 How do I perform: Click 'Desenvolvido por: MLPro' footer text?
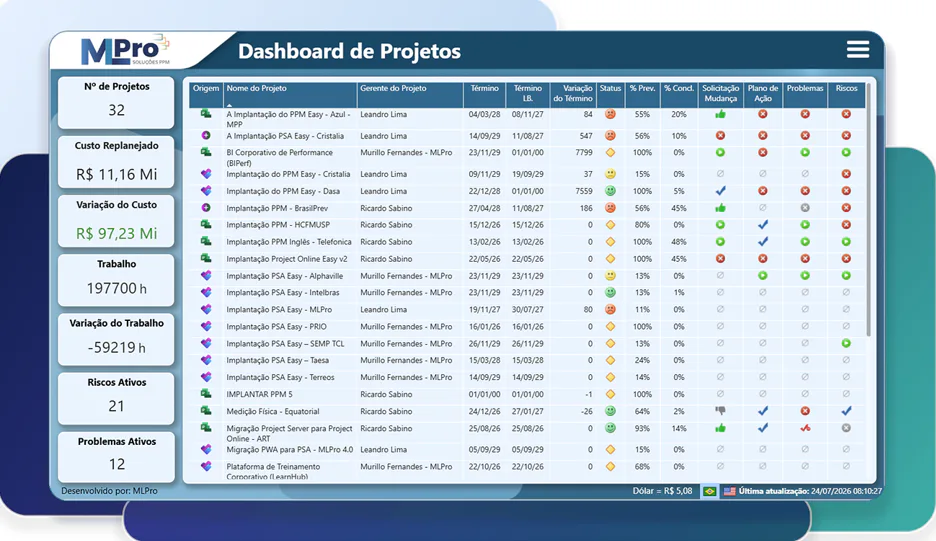109,491
